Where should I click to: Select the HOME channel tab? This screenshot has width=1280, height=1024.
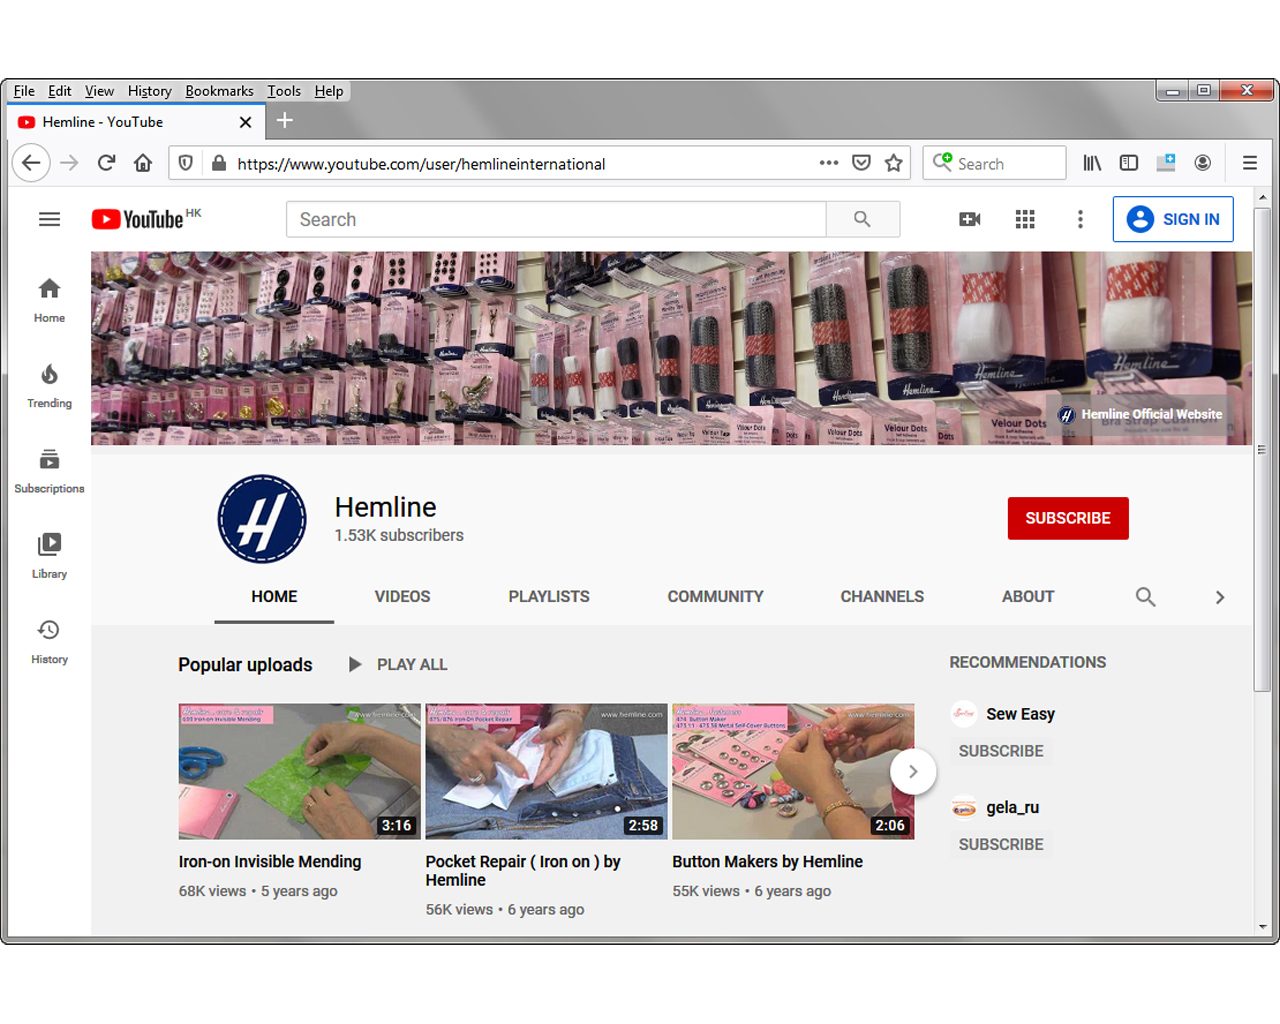coord(274,597)
